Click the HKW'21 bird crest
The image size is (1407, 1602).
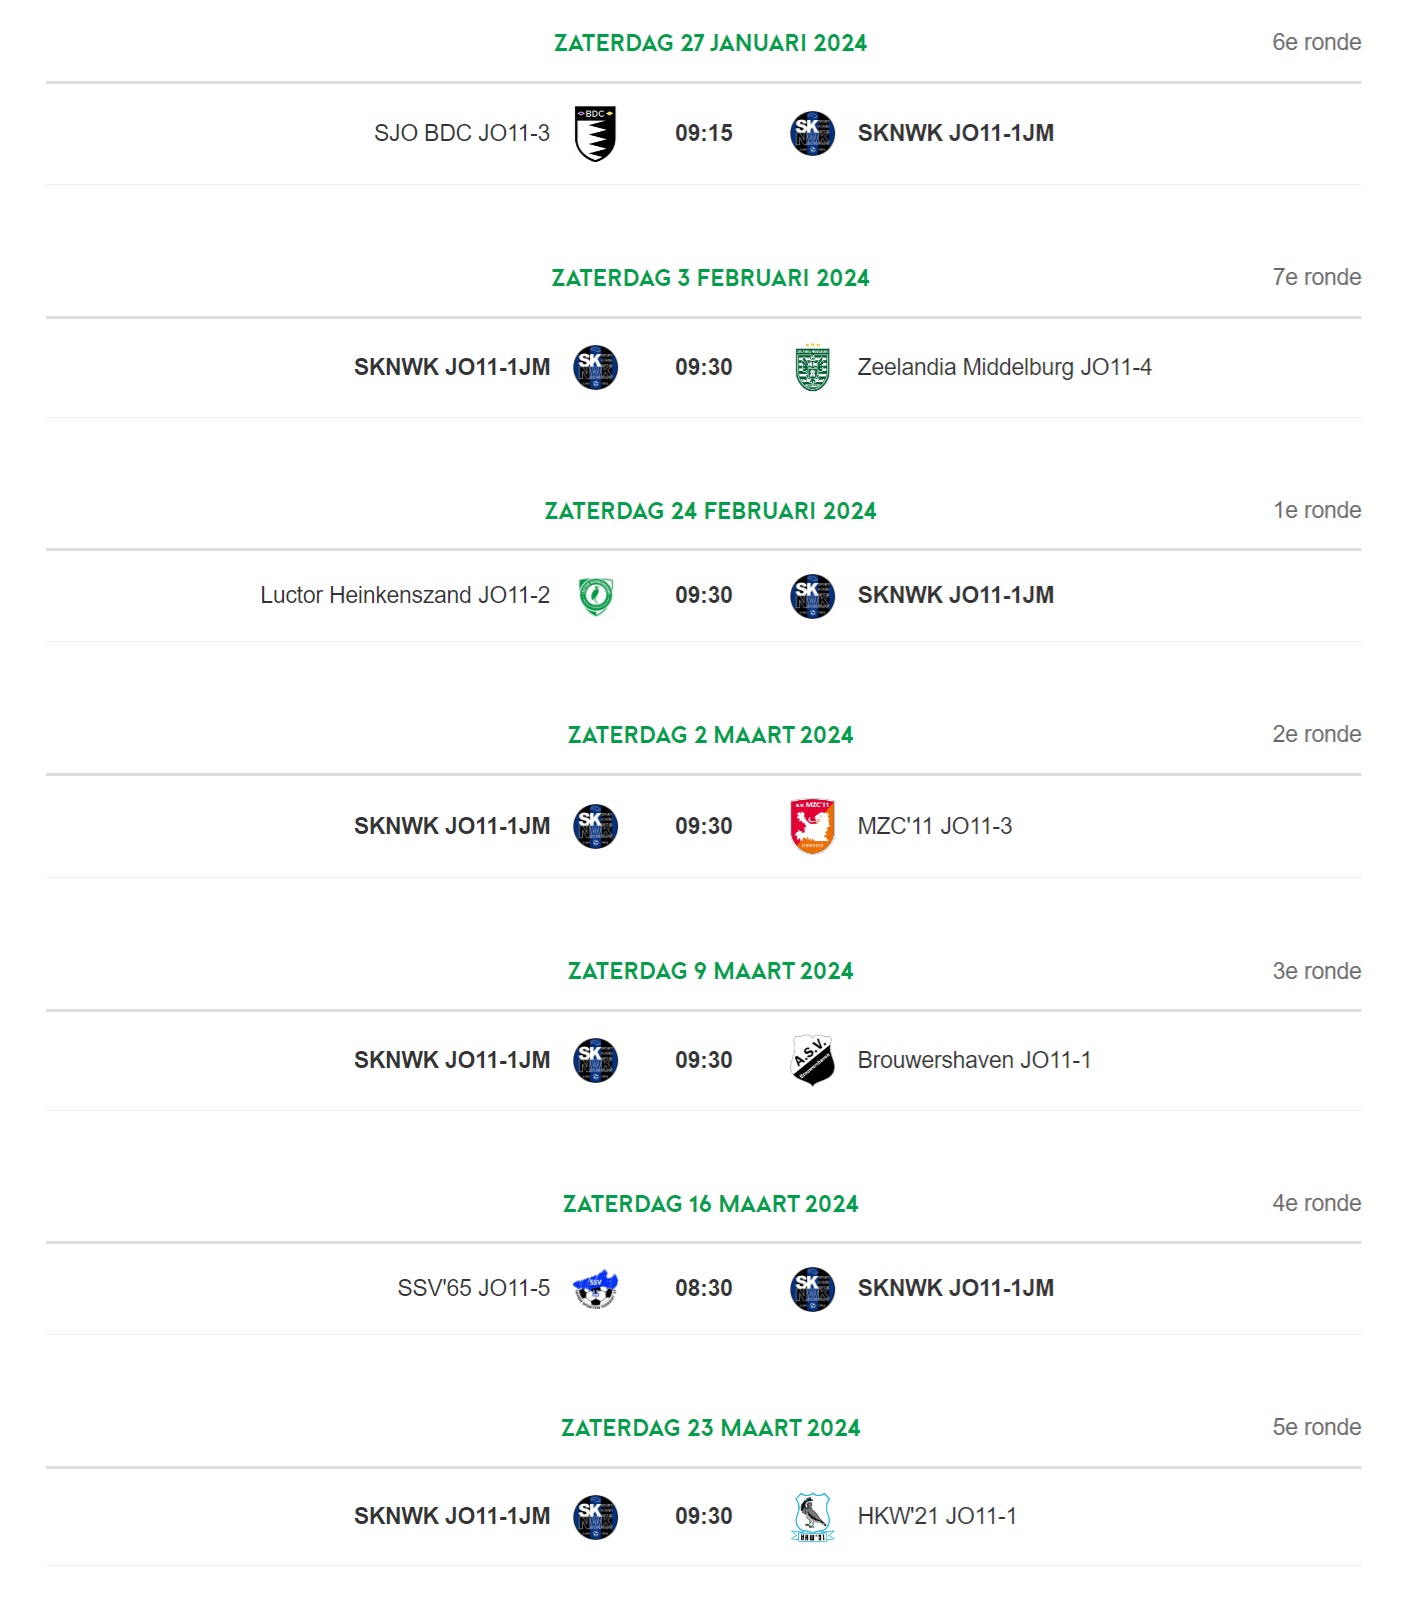click(812, 1517)
